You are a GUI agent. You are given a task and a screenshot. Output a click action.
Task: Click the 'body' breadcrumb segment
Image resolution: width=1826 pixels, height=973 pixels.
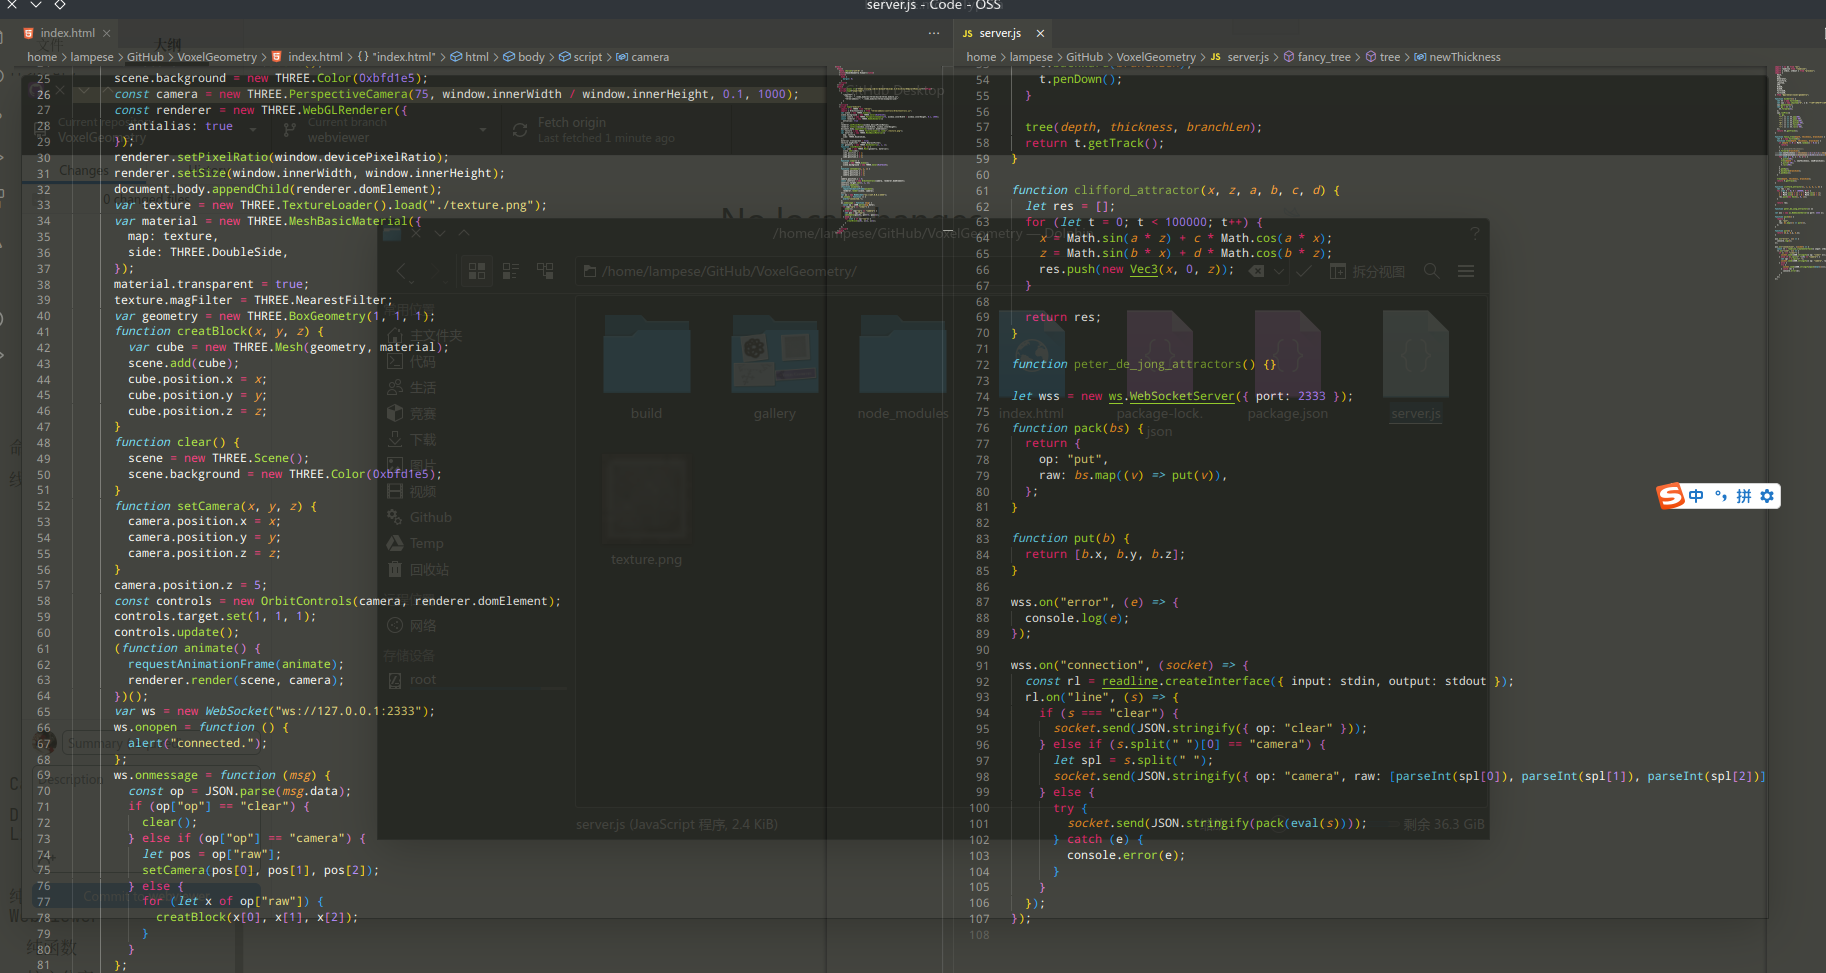(524, 57)
